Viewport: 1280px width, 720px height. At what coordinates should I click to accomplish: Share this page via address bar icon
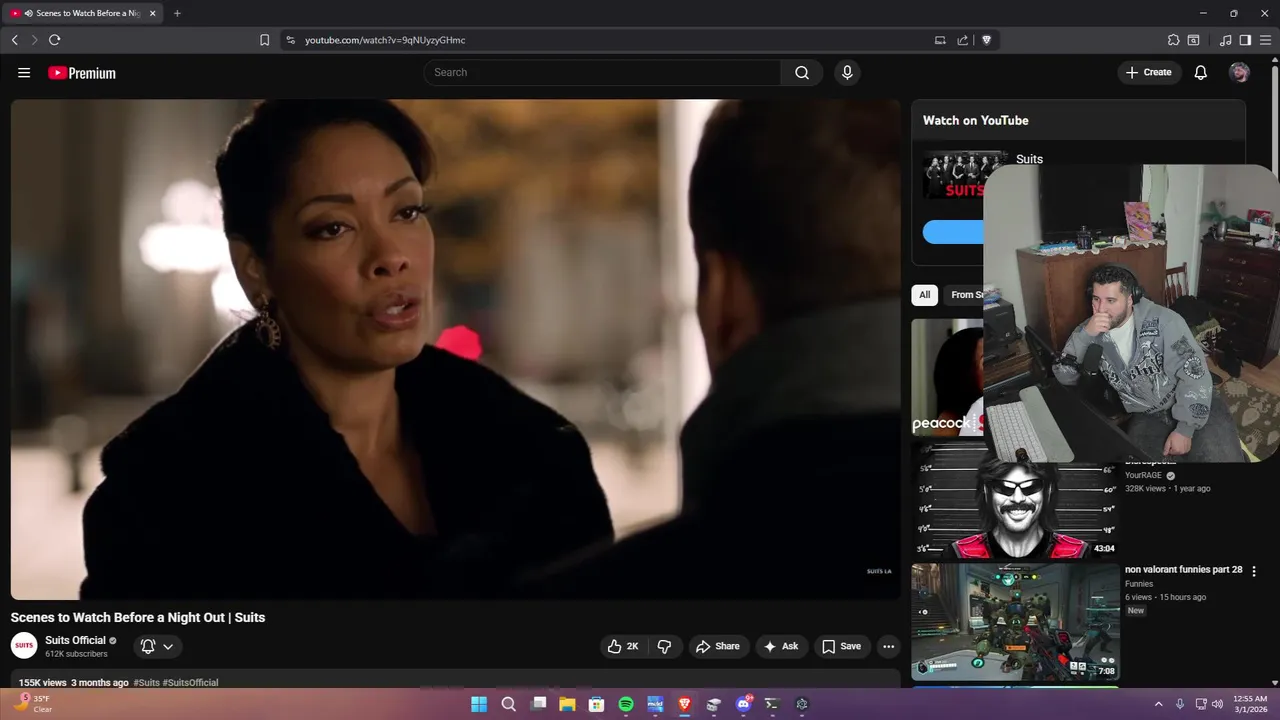tap(963, 40)
